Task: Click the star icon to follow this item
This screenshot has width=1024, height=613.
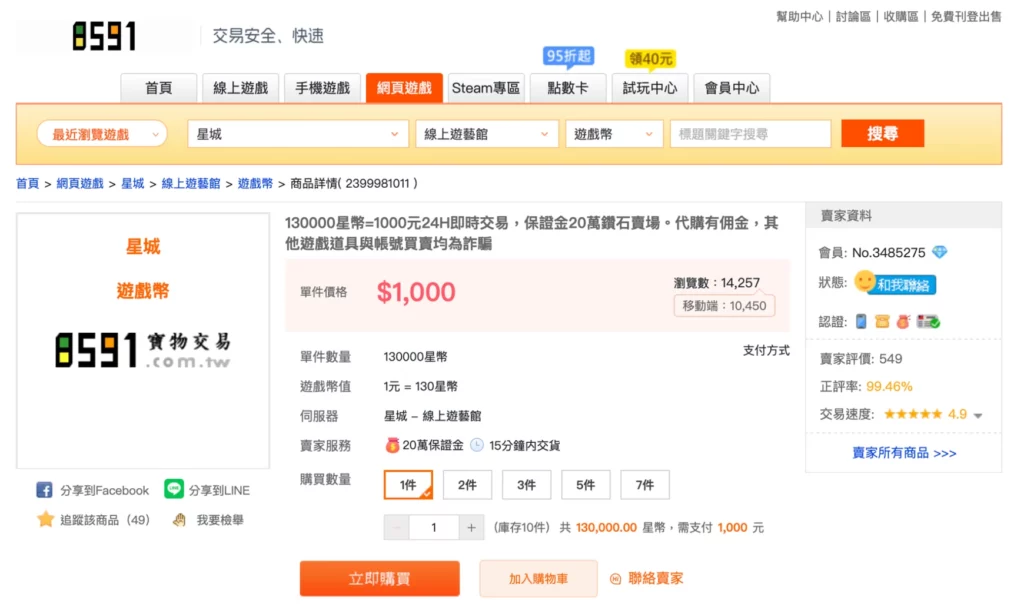Action: pyautogui.click(x=45, y=520)
